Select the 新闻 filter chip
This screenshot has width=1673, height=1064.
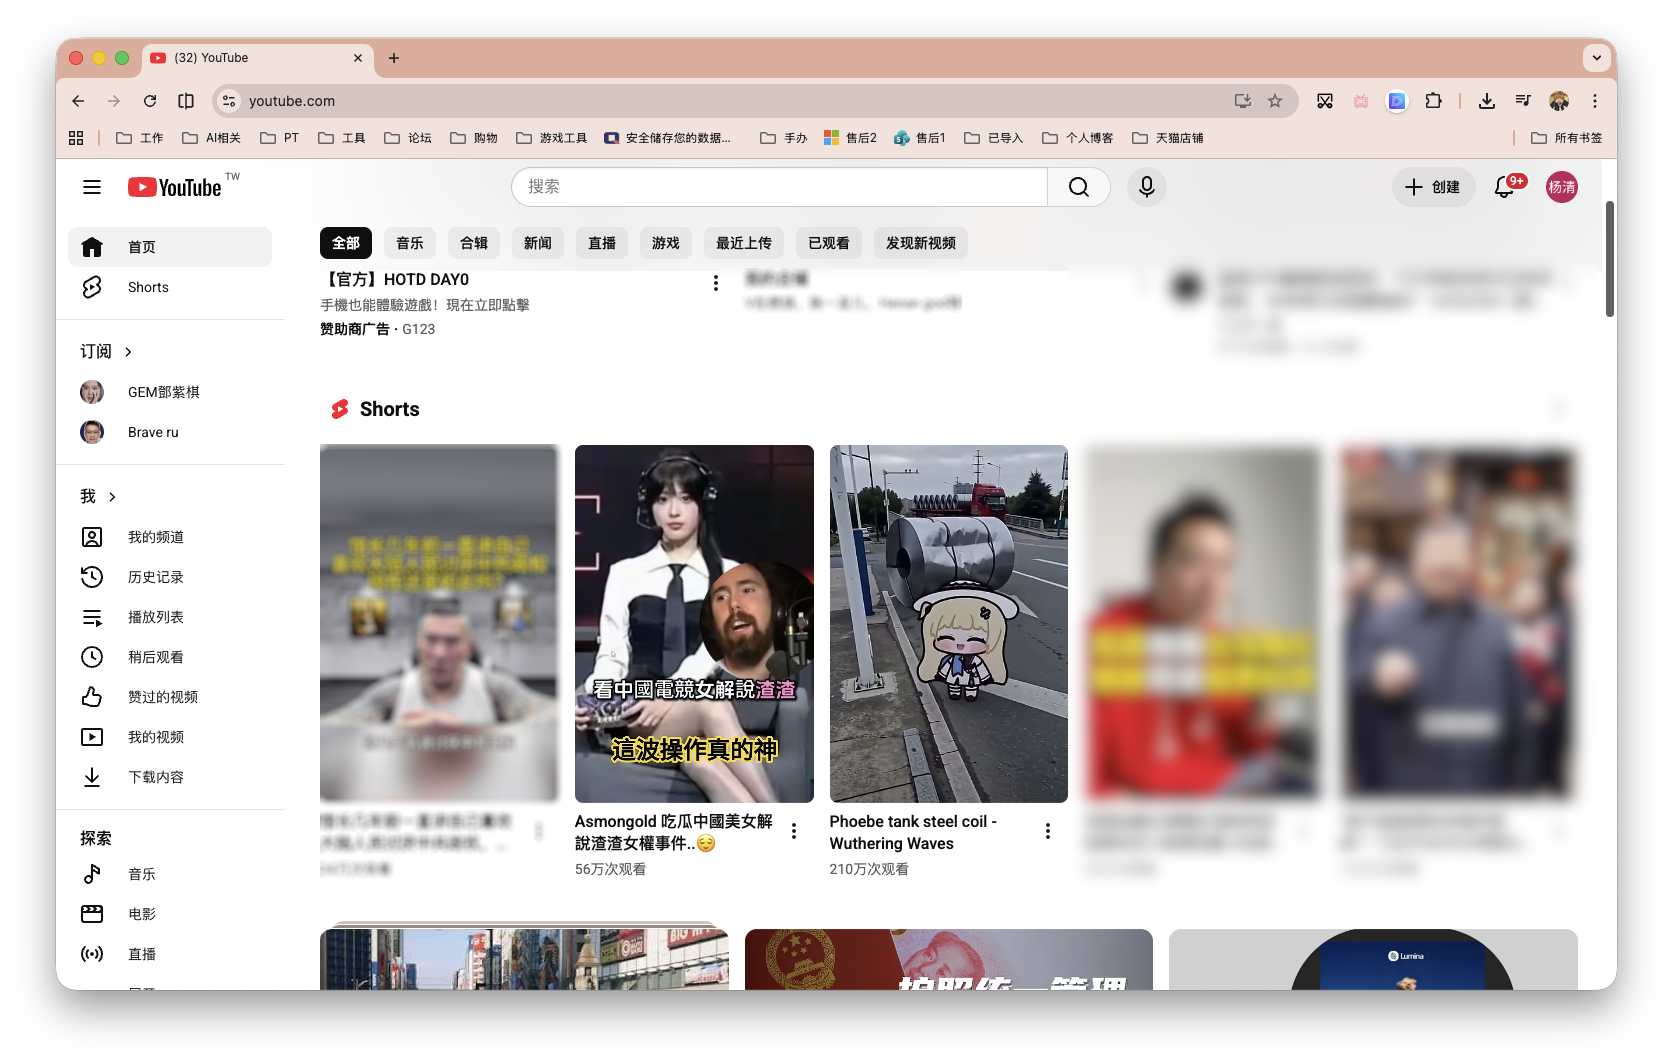pyautogui.click(x=538, y=243)
